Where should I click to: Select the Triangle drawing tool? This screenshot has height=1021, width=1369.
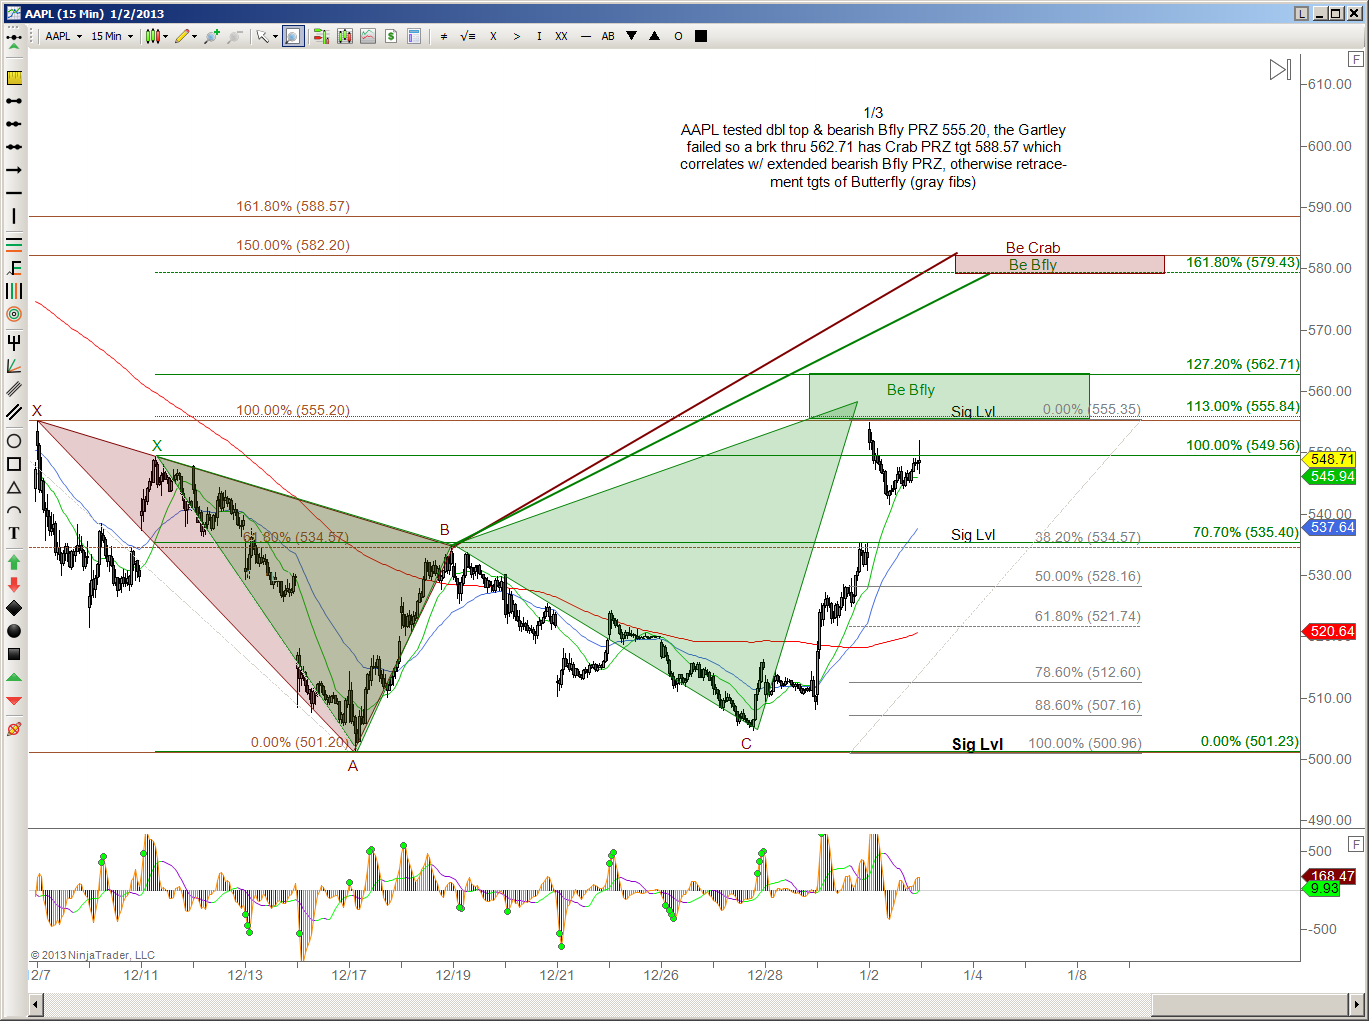point(14,488)
